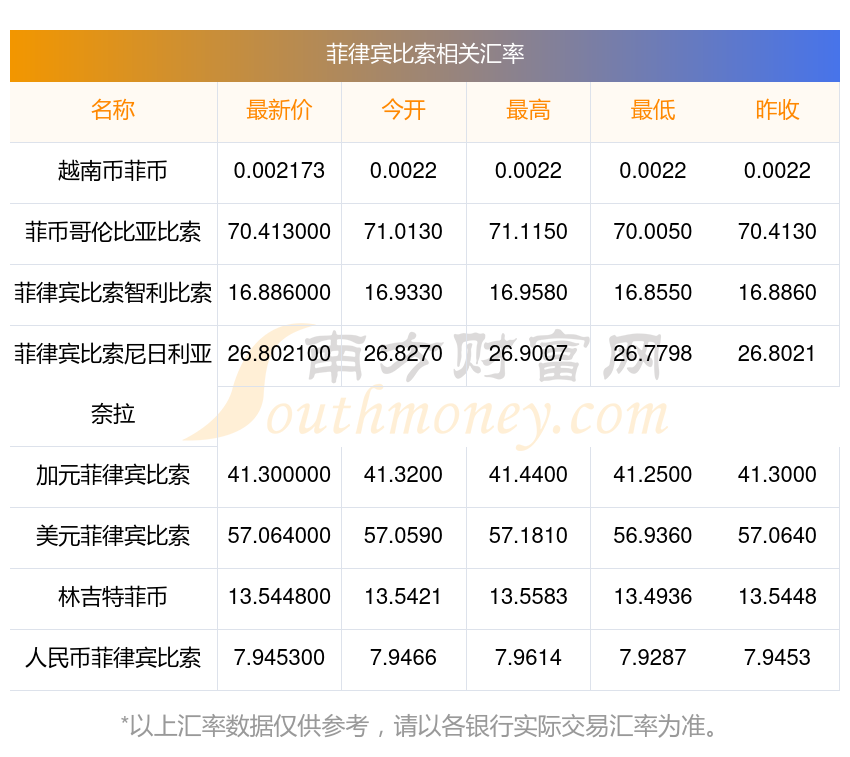The width and height of the screenshot is (850, 757).
Task: Select the 名称 column header
Action: [x=113, y=110]
